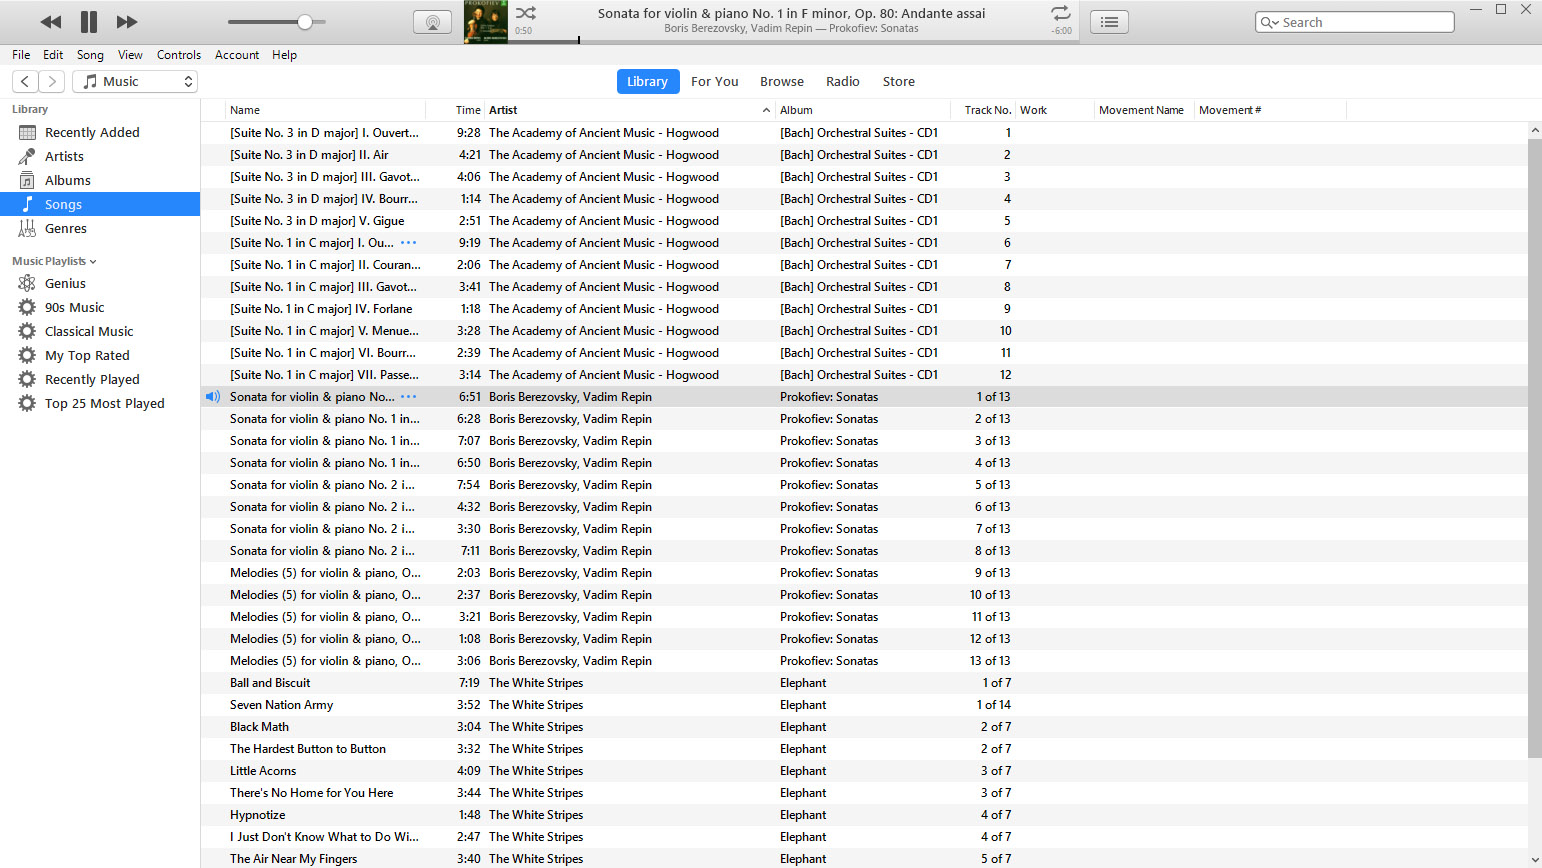Open the Up Next queue list
The height and width of the screenshot is (868, 1542).
point(1109,21)
